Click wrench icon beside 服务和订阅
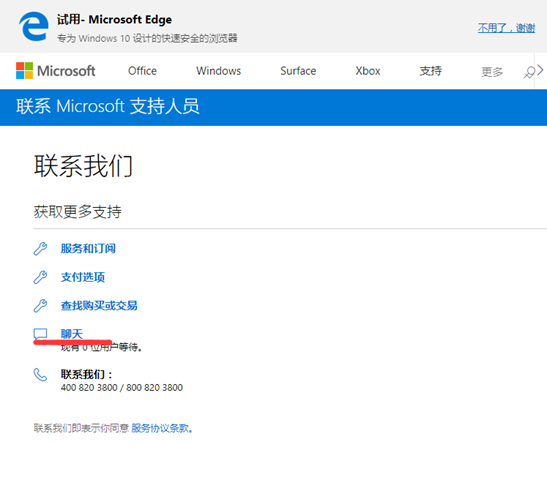This screenshot has width=547, height=480. click(x=40, y=249)
